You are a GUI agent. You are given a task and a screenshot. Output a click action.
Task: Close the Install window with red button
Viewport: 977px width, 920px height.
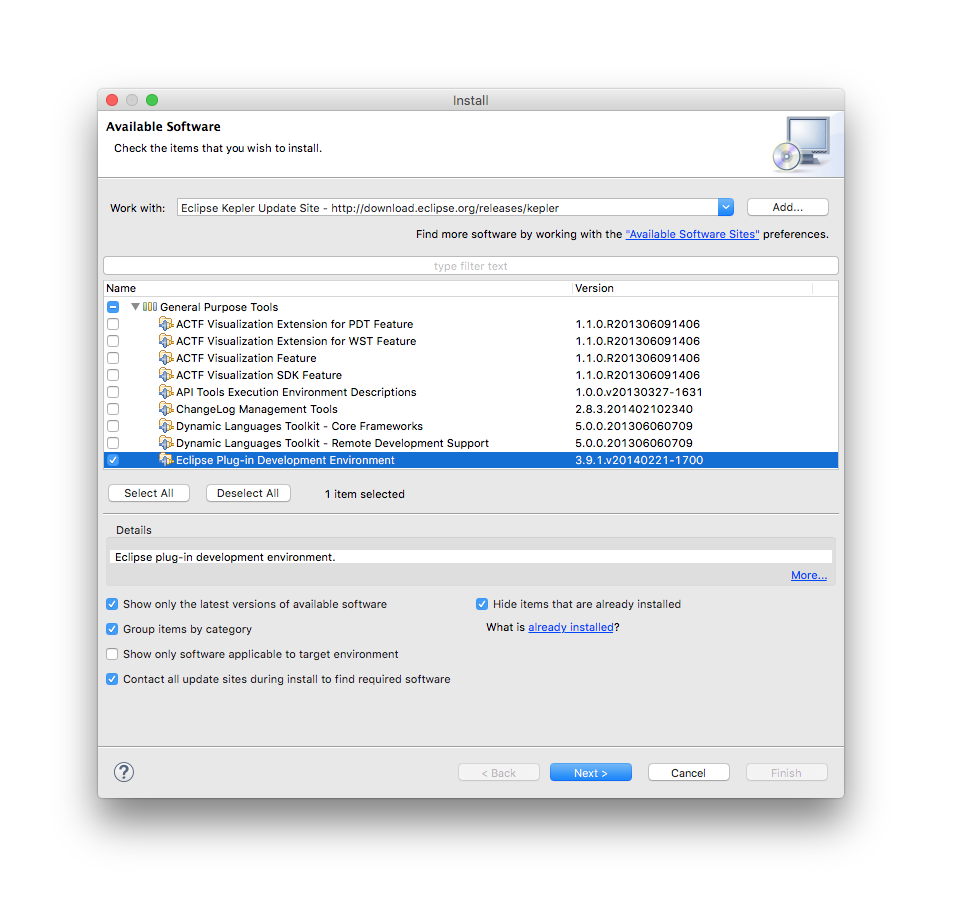tap(112, 100)
